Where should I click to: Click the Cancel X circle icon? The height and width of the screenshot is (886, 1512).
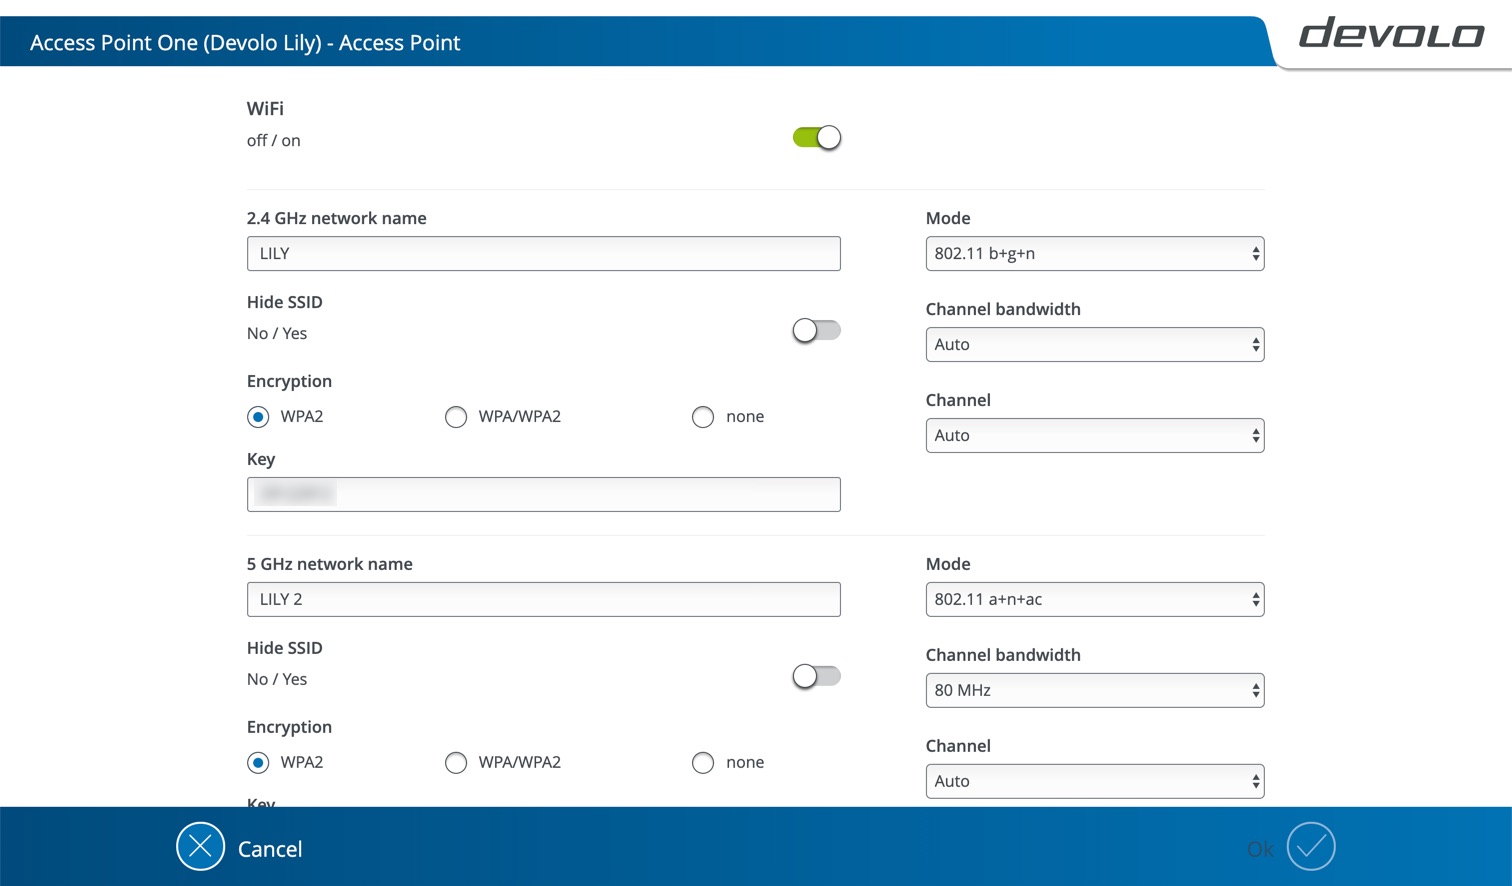click(200, 847)
